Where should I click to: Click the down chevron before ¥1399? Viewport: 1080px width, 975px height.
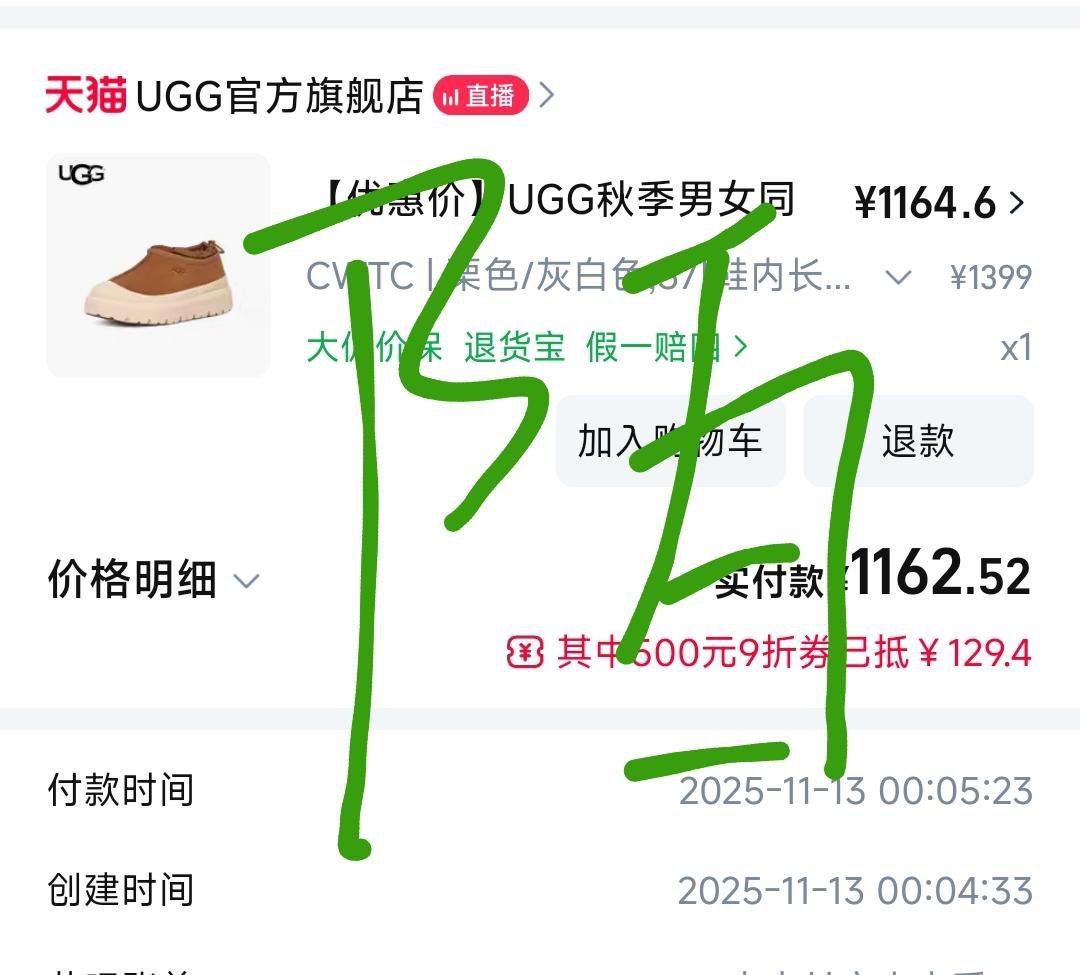coord(898,277)
